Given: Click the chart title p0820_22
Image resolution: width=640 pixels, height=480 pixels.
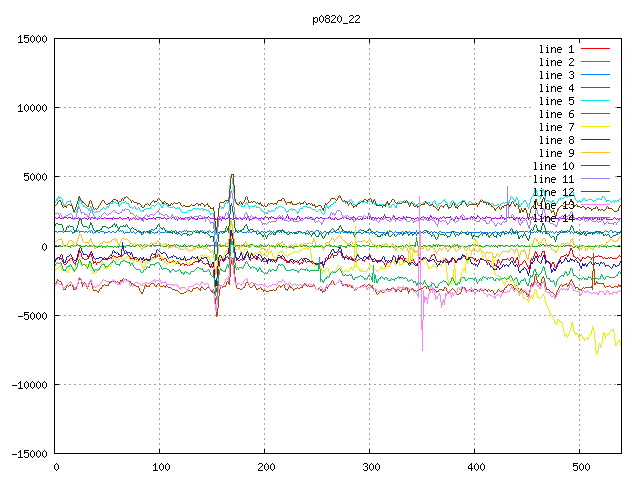Looking at the screenshot, I should click(x=336, y=20).
